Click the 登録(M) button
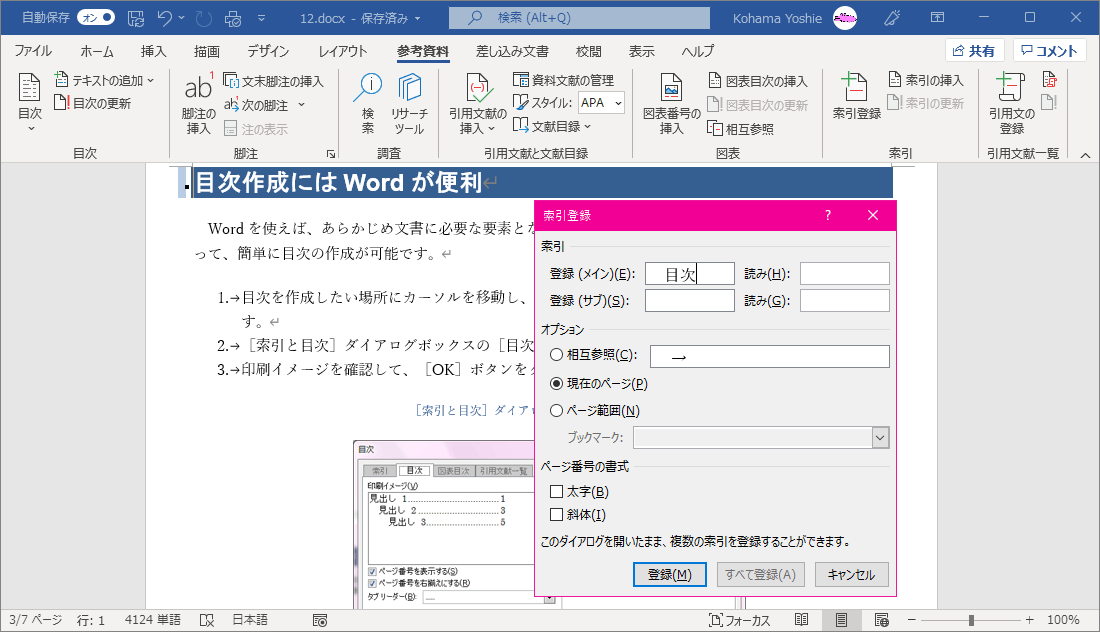Viewport: 1100px width, 632px height. pos(669,574)
